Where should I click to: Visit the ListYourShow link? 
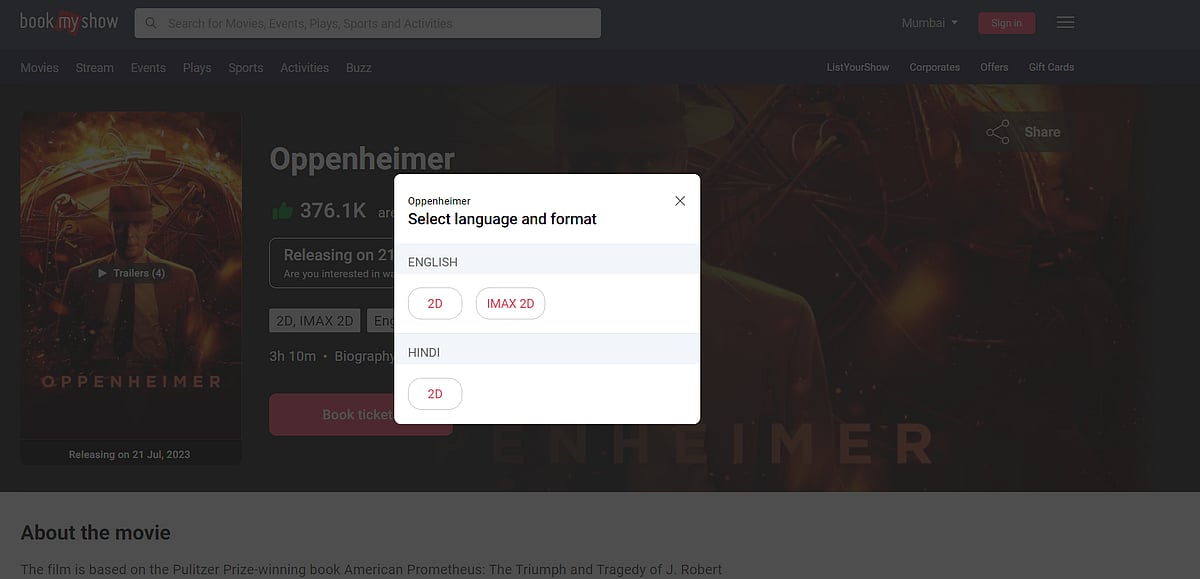[x=857, y=68]
